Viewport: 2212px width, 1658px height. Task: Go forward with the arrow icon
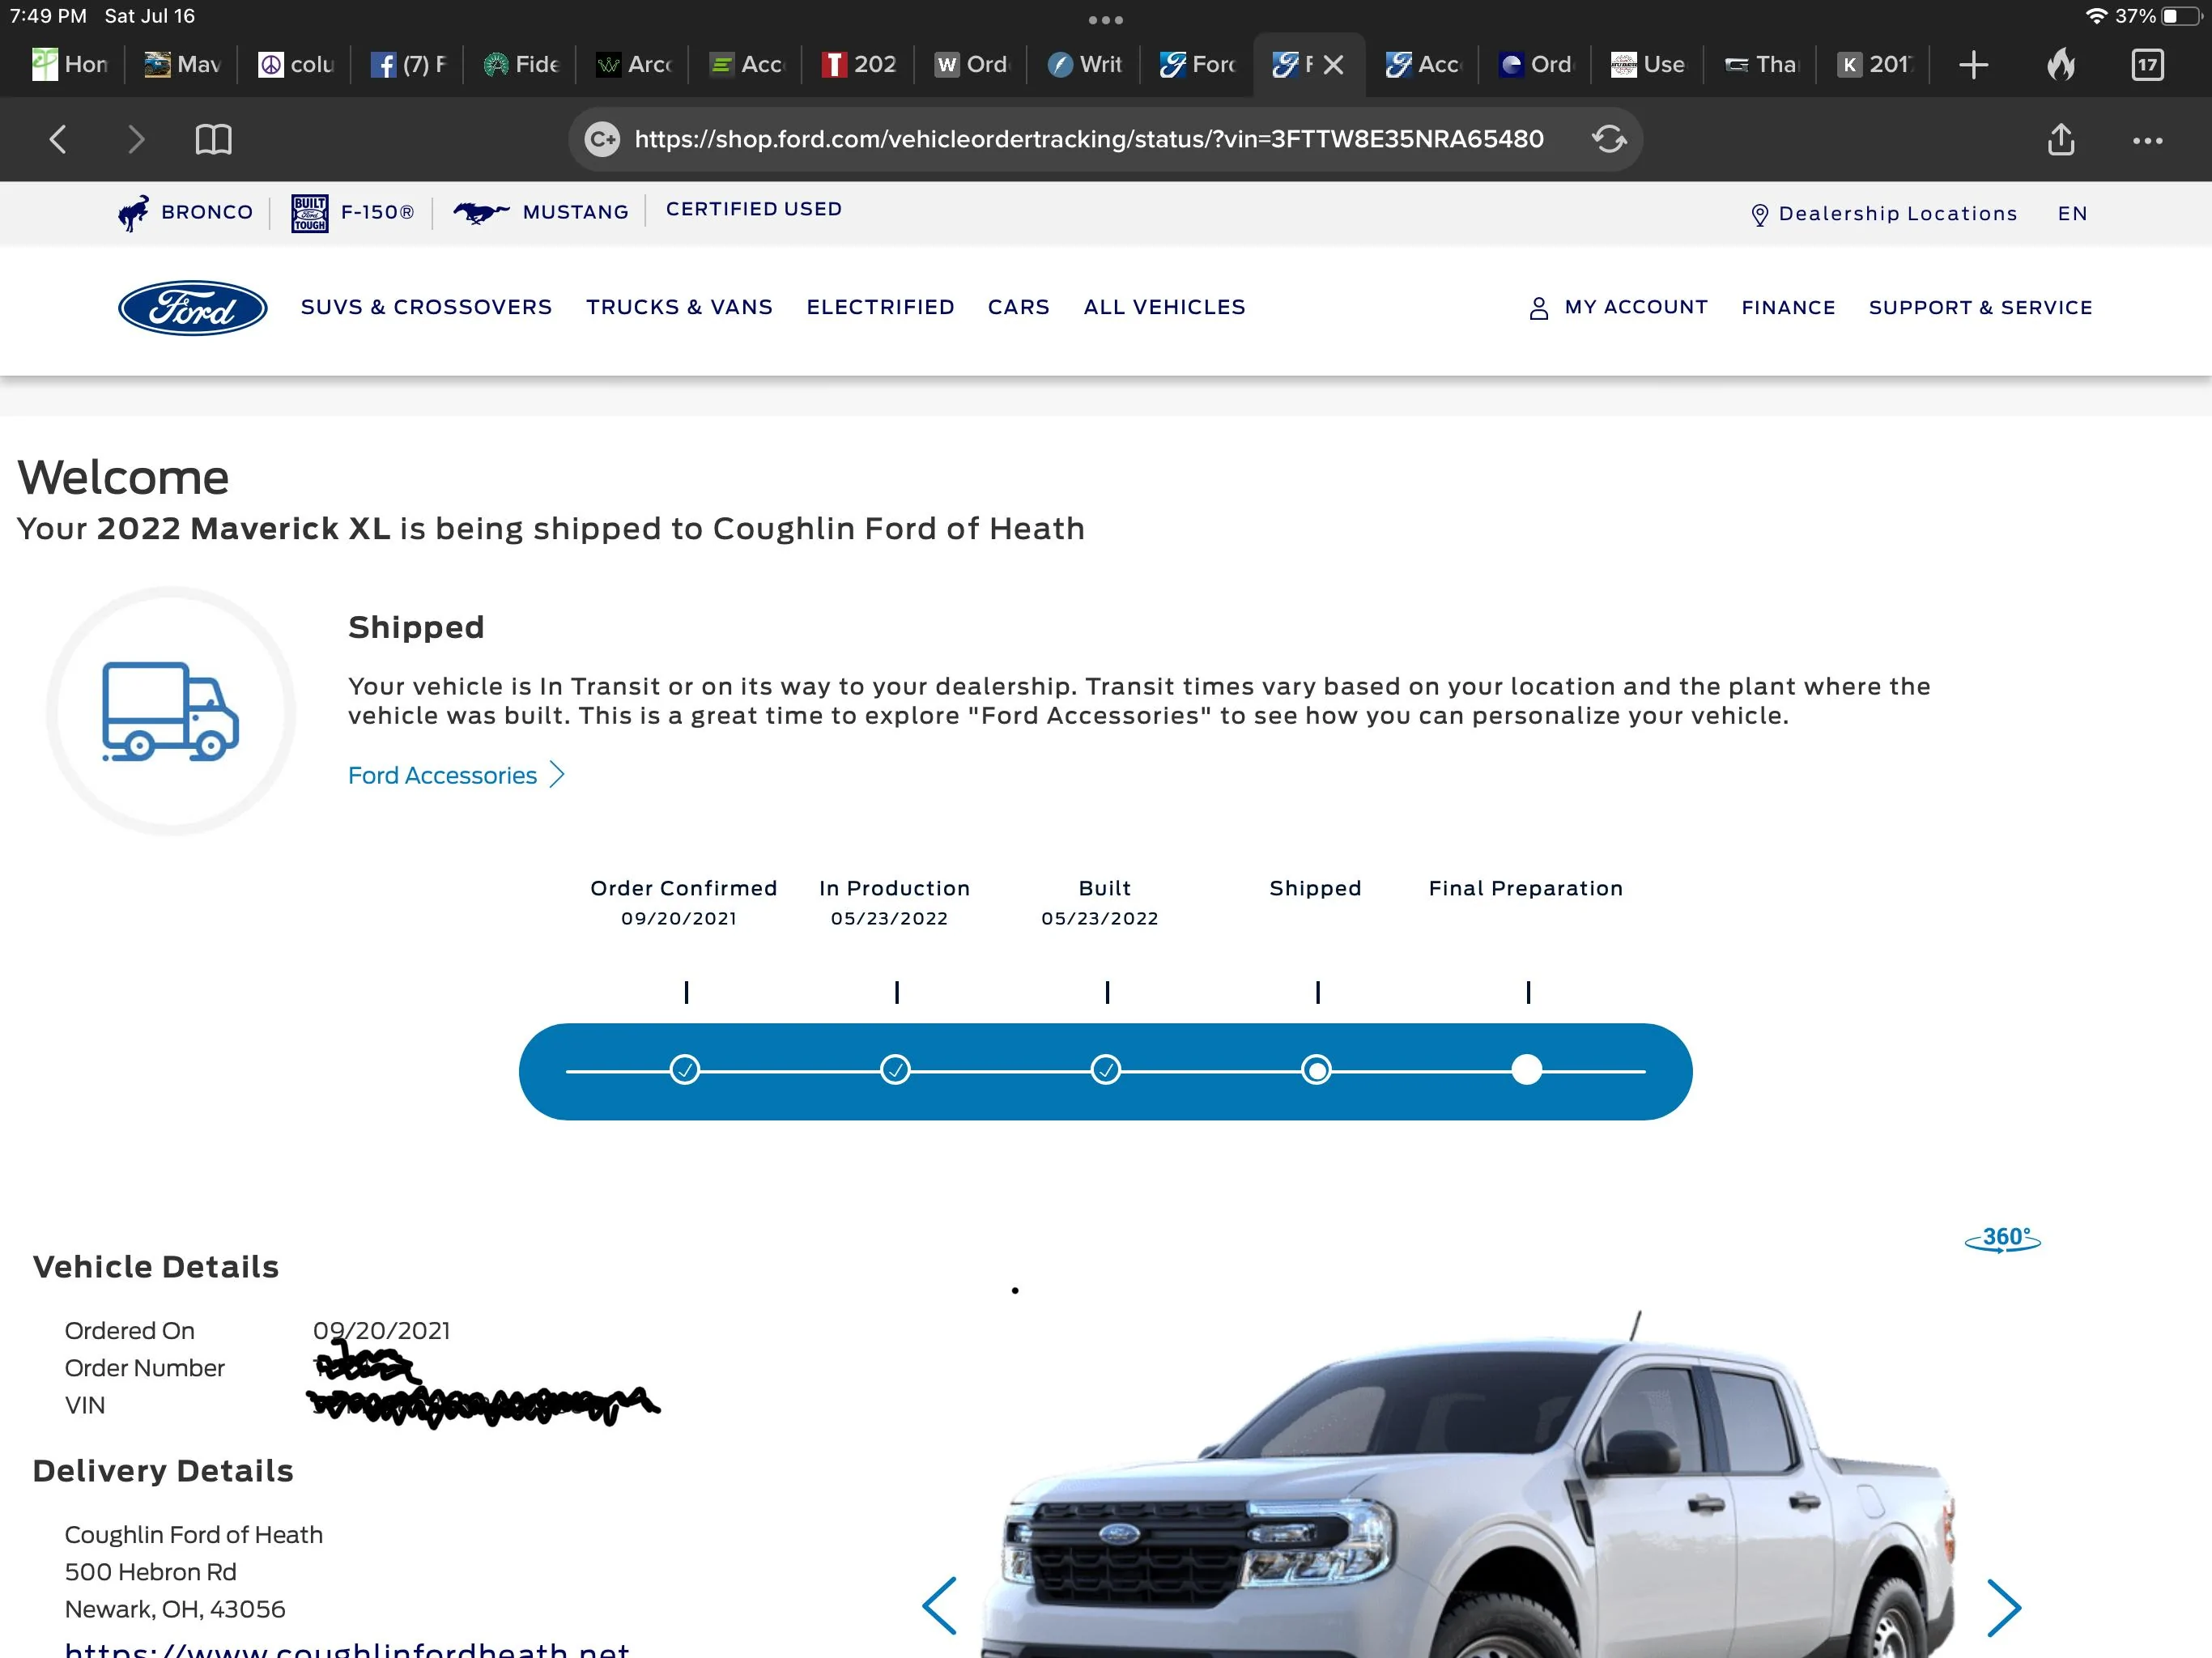136,139
